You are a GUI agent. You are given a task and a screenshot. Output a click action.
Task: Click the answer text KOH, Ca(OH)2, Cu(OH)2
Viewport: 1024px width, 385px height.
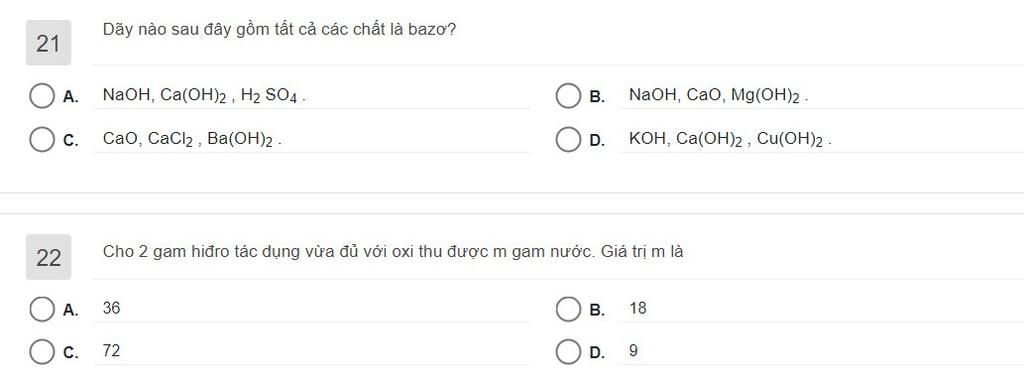[730, 140]
